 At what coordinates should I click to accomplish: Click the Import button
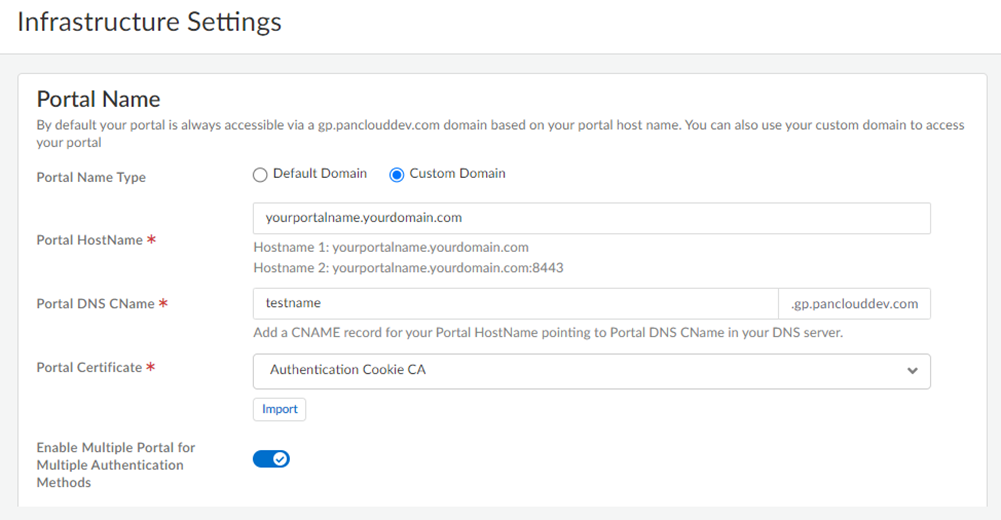tap(280, 409)
